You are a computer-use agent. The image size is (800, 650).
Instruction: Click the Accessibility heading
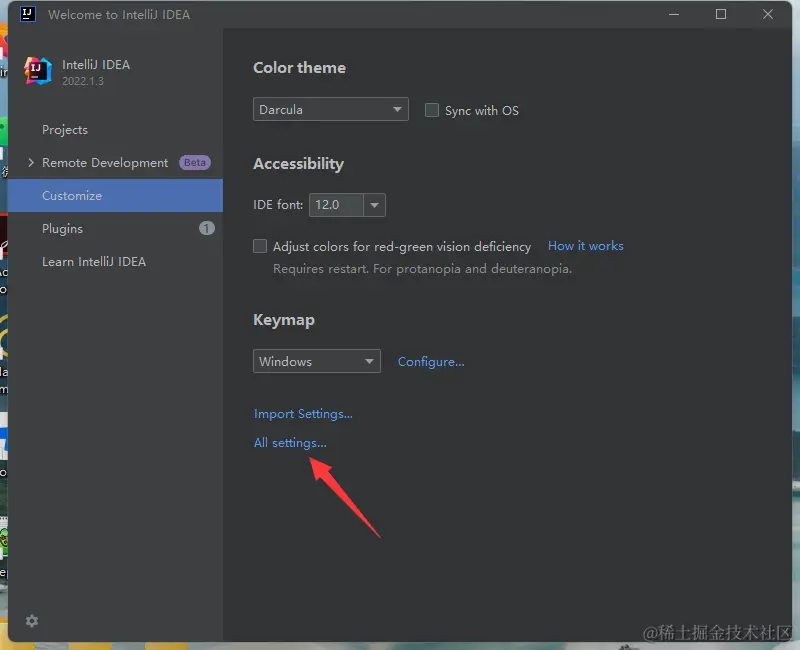point(298,164)
